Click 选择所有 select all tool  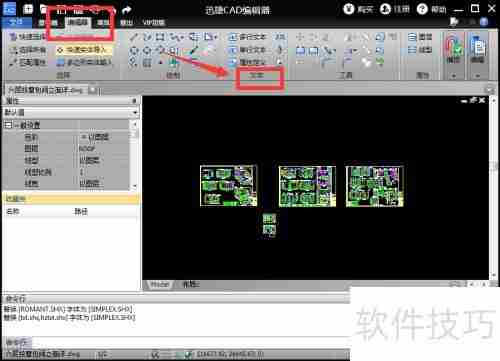coord(28,50)
